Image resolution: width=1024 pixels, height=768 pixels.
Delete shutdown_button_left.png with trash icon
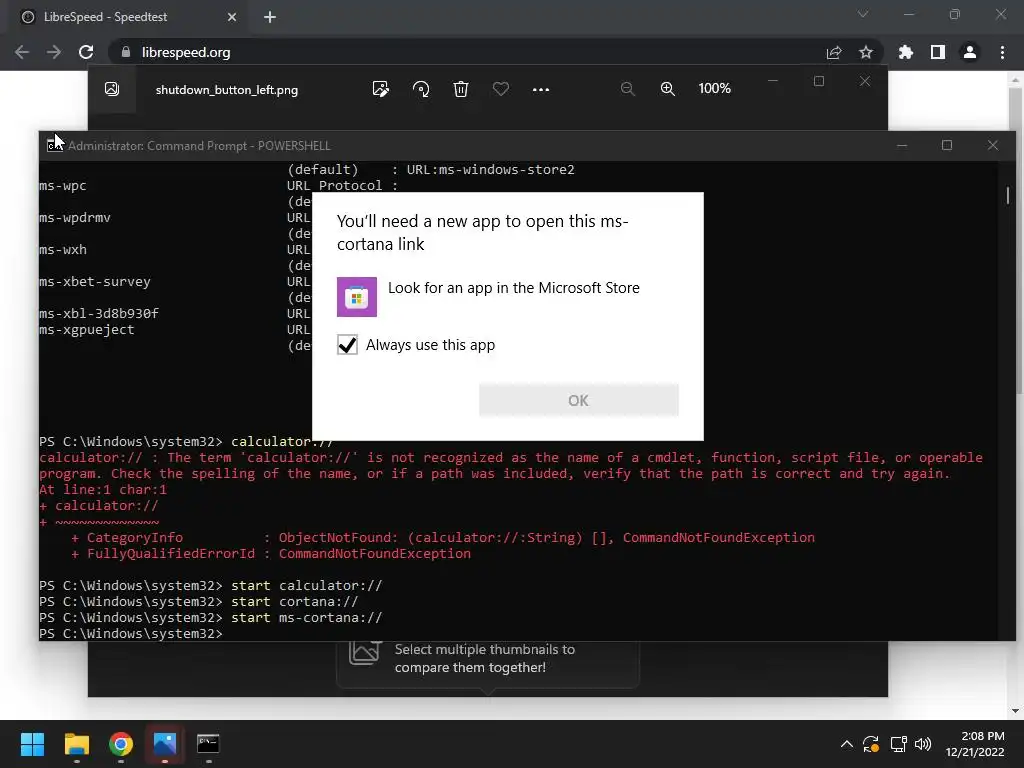click(x=461, y=89)
